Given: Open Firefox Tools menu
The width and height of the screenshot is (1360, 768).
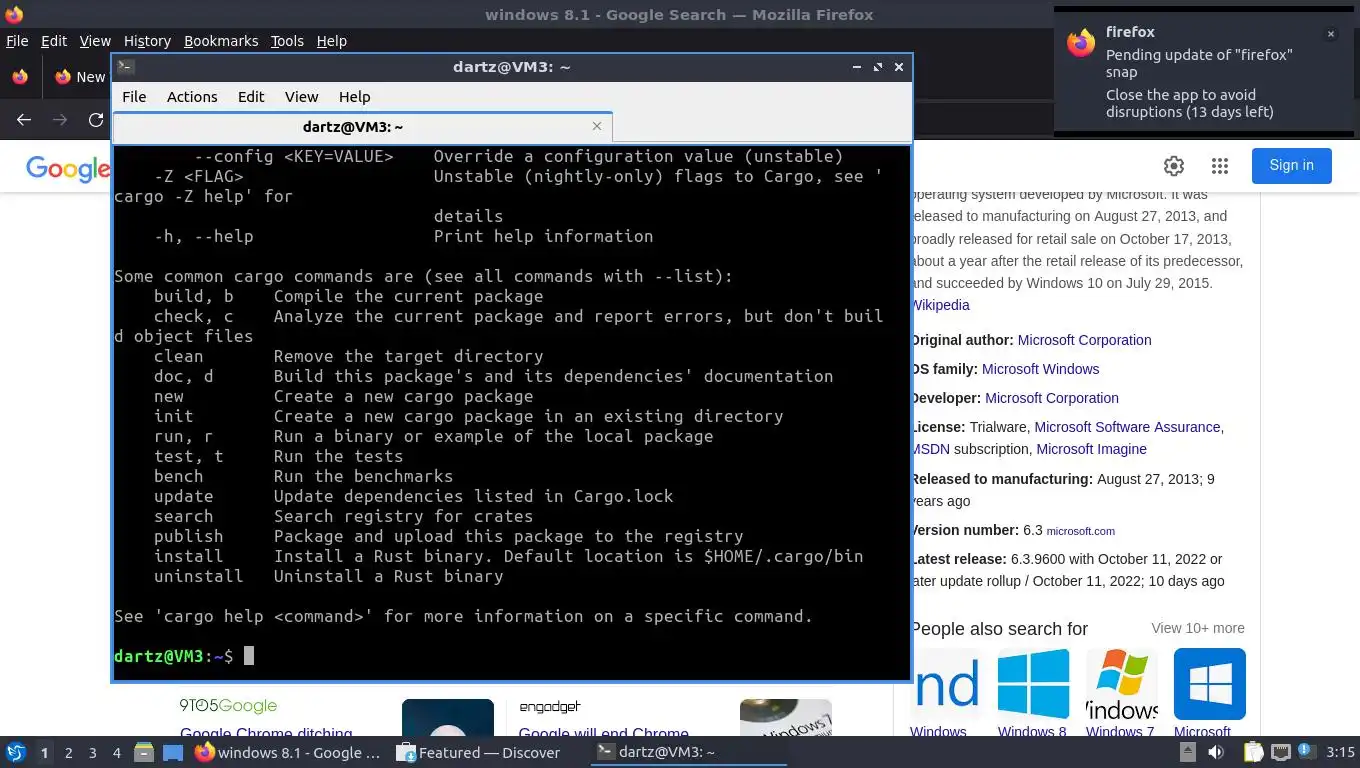Looking at the screenshot, I should point(287,41).
